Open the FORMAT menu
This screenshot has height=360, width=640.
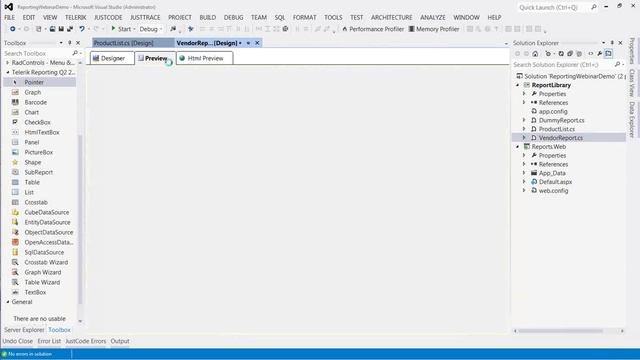click(x=304, y=18)
